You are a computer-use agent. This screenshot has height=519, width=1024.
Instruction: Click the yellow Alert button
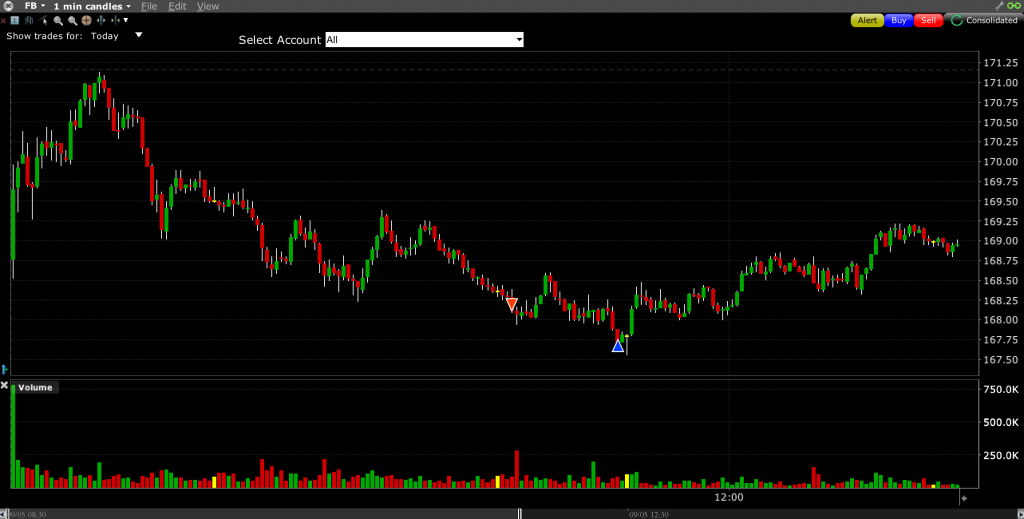coord(866,20)
